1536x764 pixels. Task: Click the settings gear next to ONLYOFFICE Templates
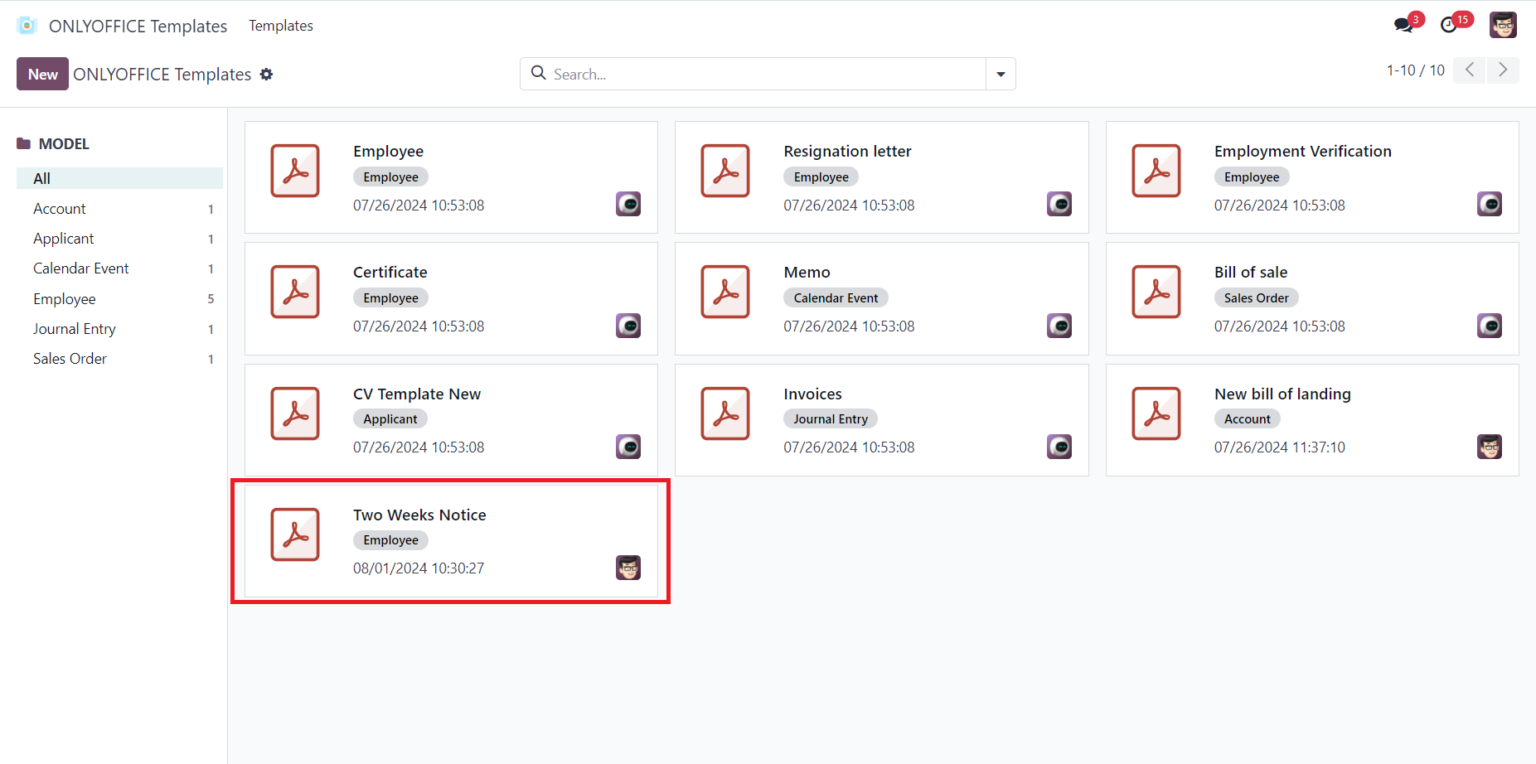click(265, 74)
